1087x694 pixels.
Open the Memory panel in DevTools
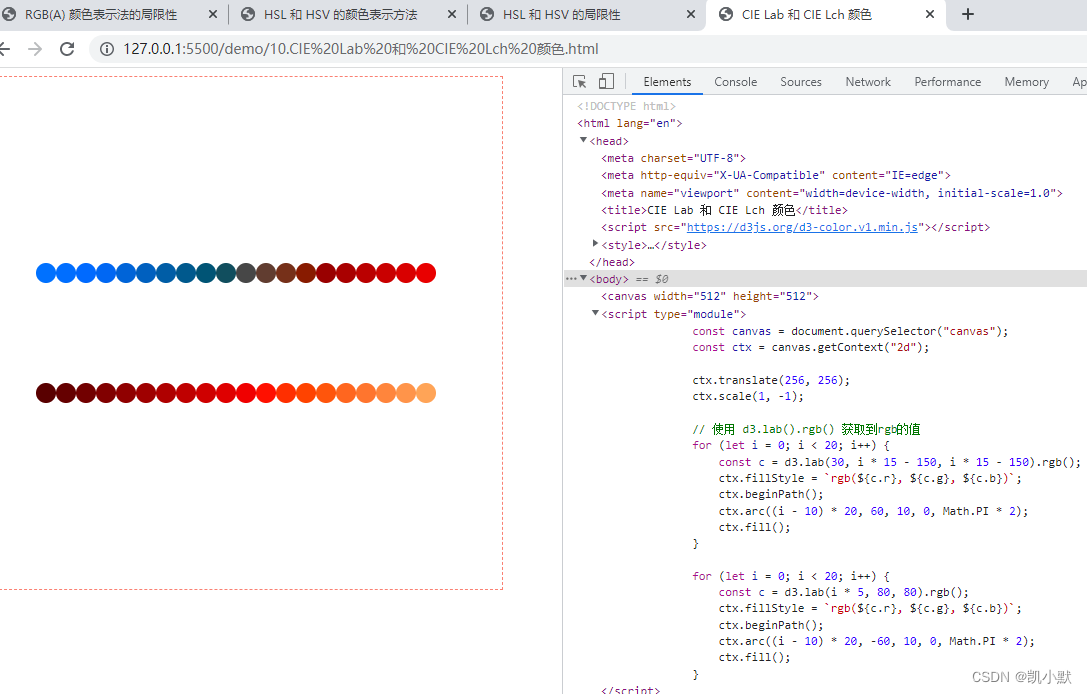click(1026, 82)
